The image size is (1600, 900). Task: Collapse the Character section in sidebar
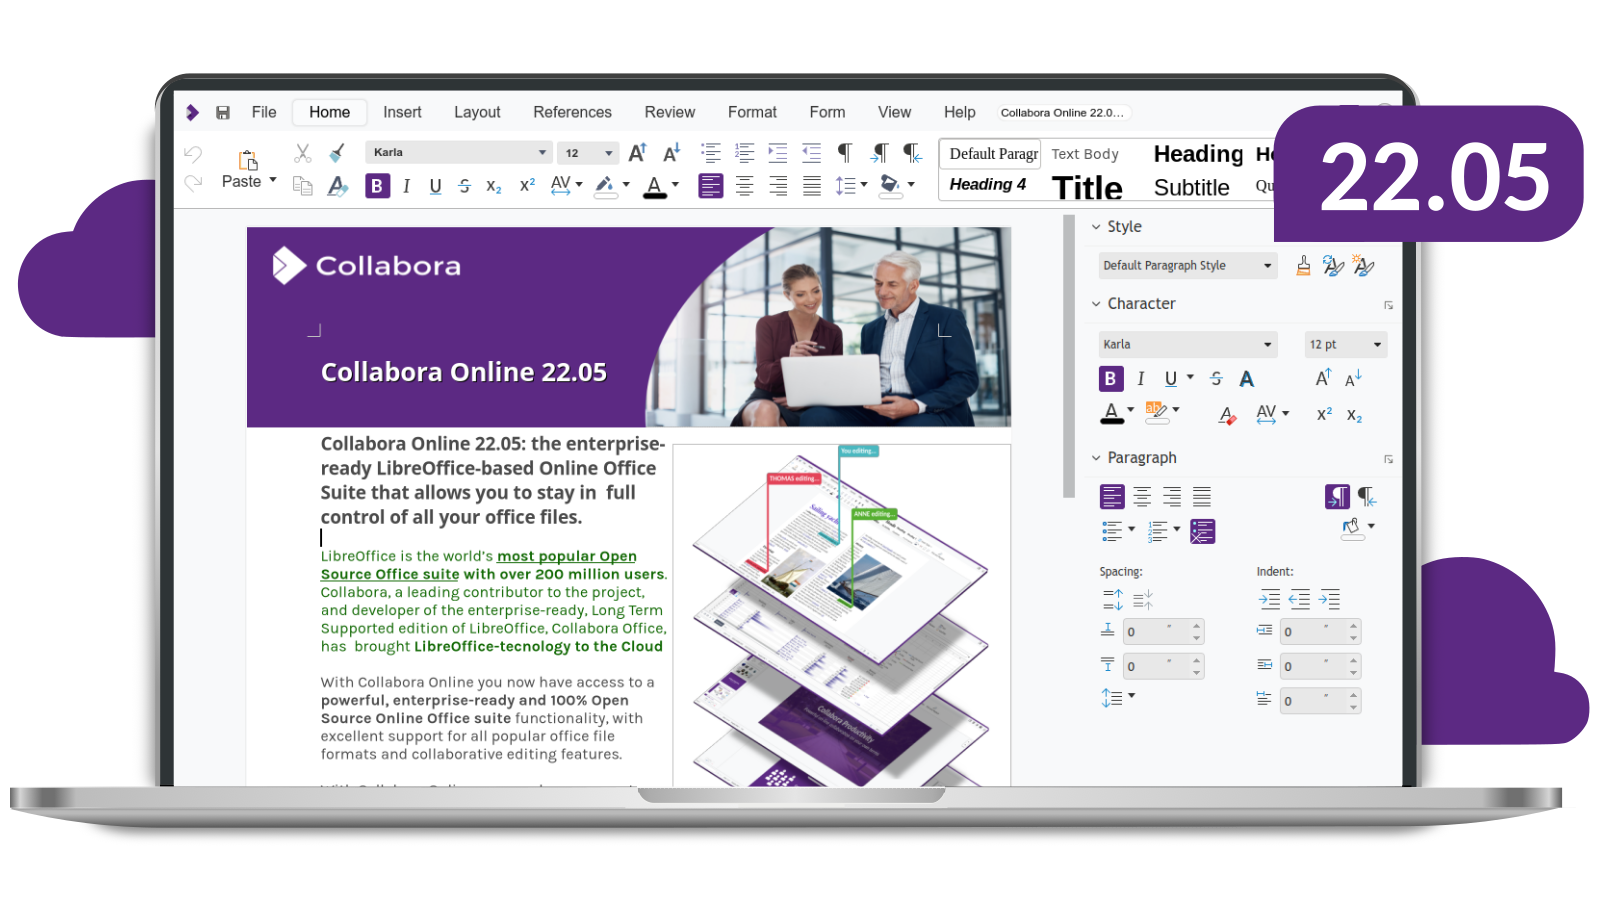point(1096,303)
